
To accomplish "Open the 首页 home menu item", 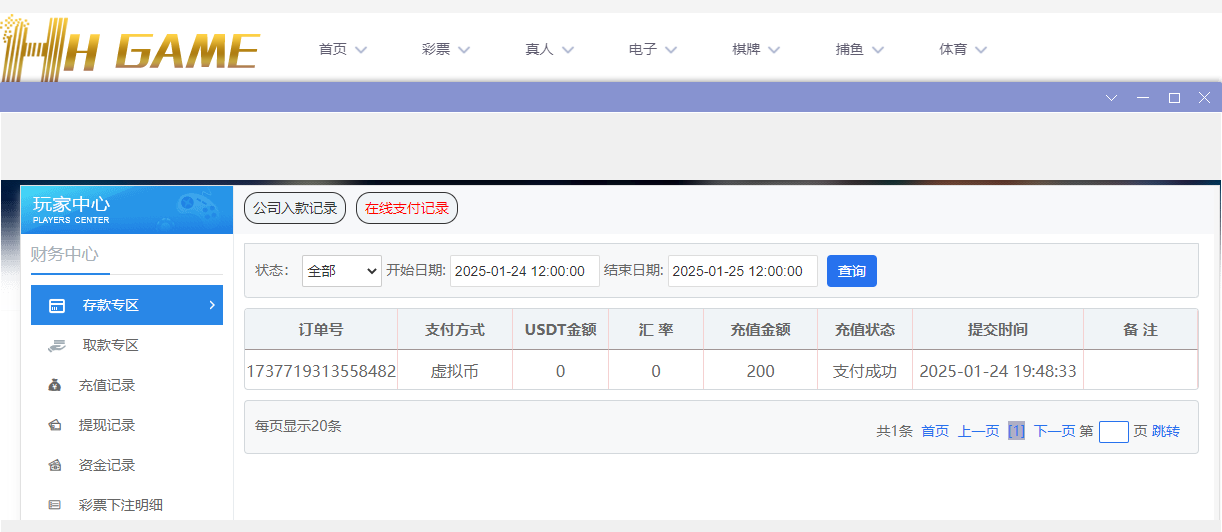I will pos(343,49).
